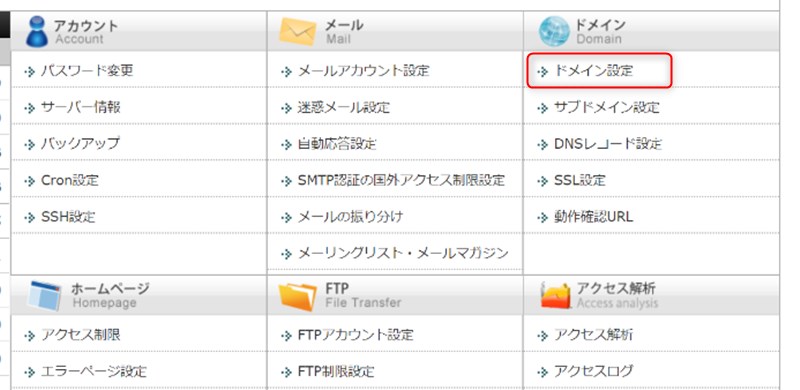Screen dimensions: 800x390
Task: Open Cron設定 link
Action: [70, 180]
